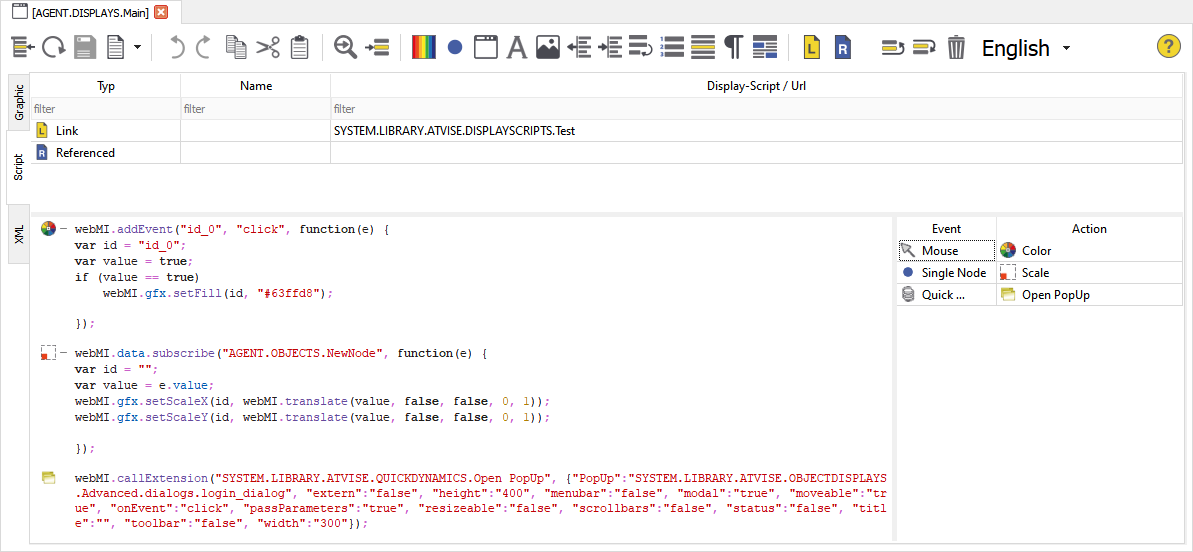The height and width of the screenshot is (552, 1193).
Task: Click the scissors cut icon
Action: point(268,48)
